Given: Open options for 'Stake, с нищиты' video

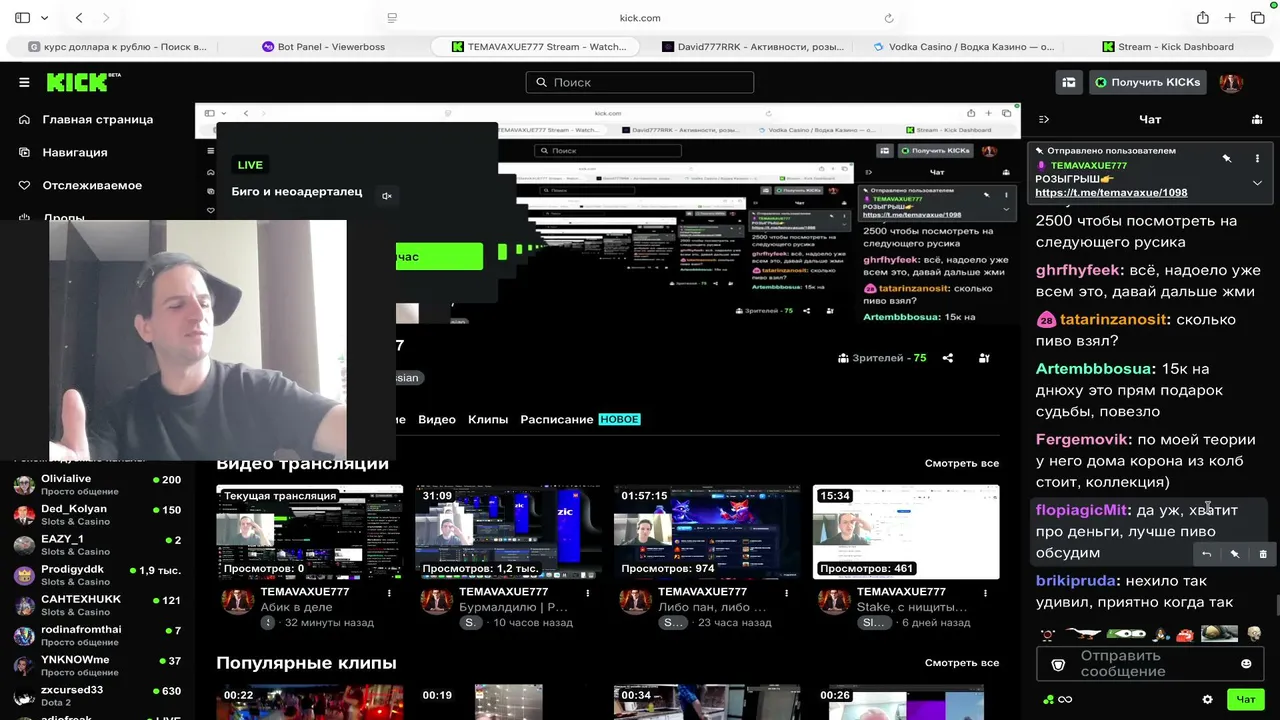Looking at the screenshot, I should click(985, 593).
